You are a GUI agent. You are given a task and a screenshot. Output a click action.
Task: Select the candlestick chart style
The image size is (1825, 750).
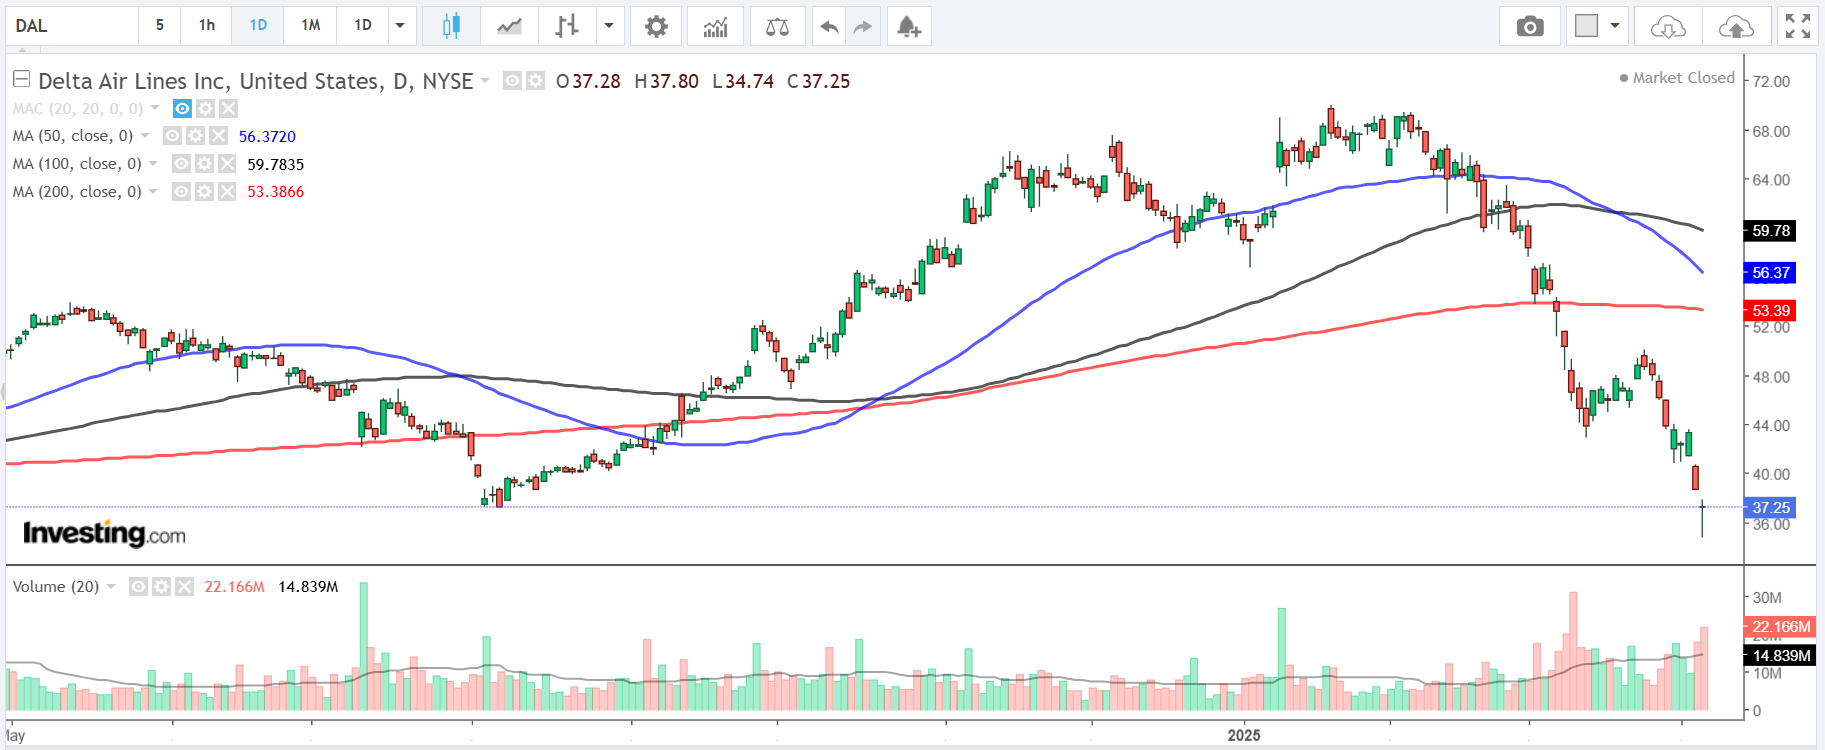pos(451,26)
